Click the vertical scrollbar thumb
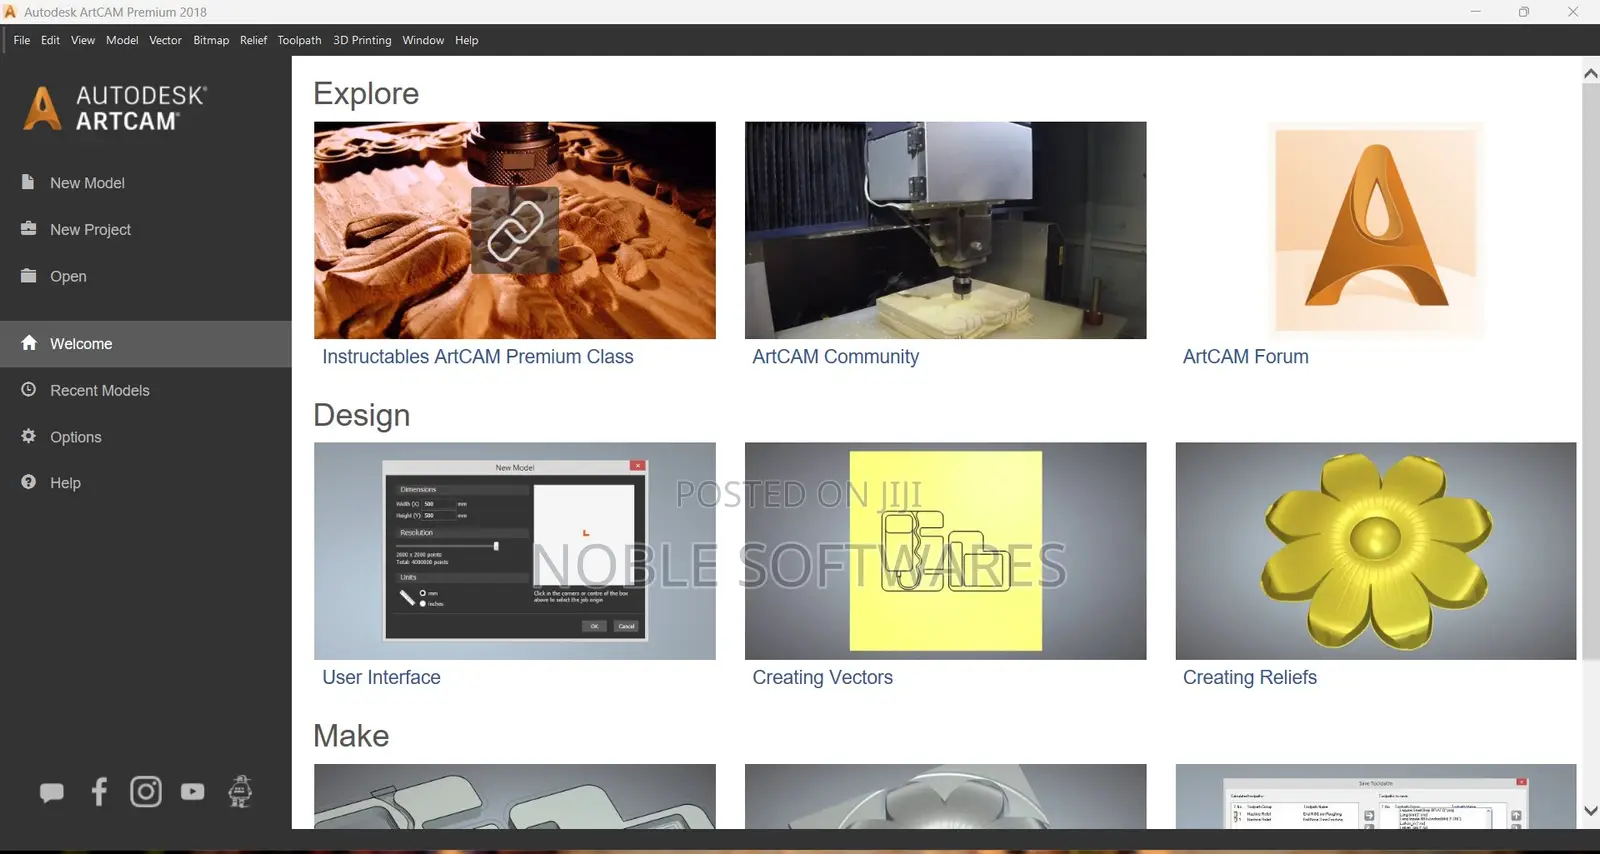Viewport: 1600px width, 854px height. (1591, 372)
